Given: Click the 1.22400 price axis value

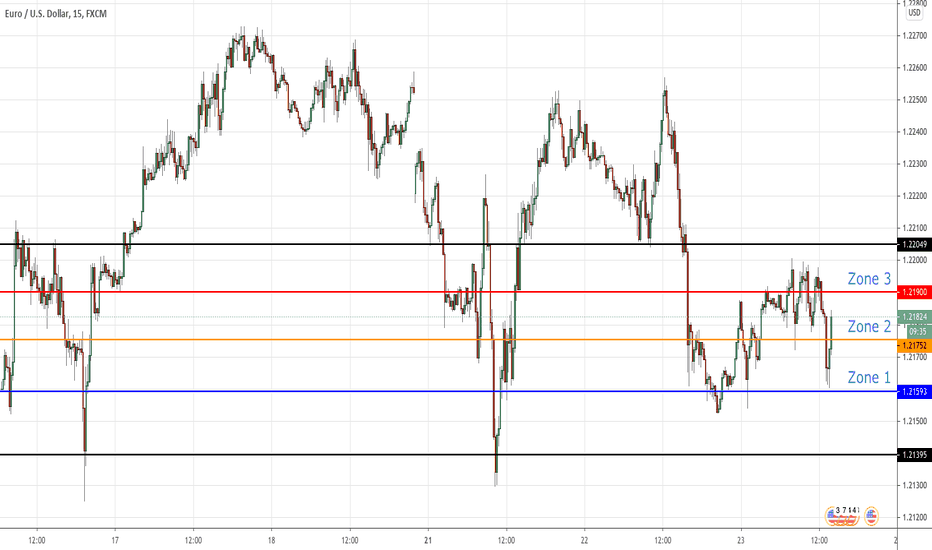Looking at the screenshot, I should [914, 132].
